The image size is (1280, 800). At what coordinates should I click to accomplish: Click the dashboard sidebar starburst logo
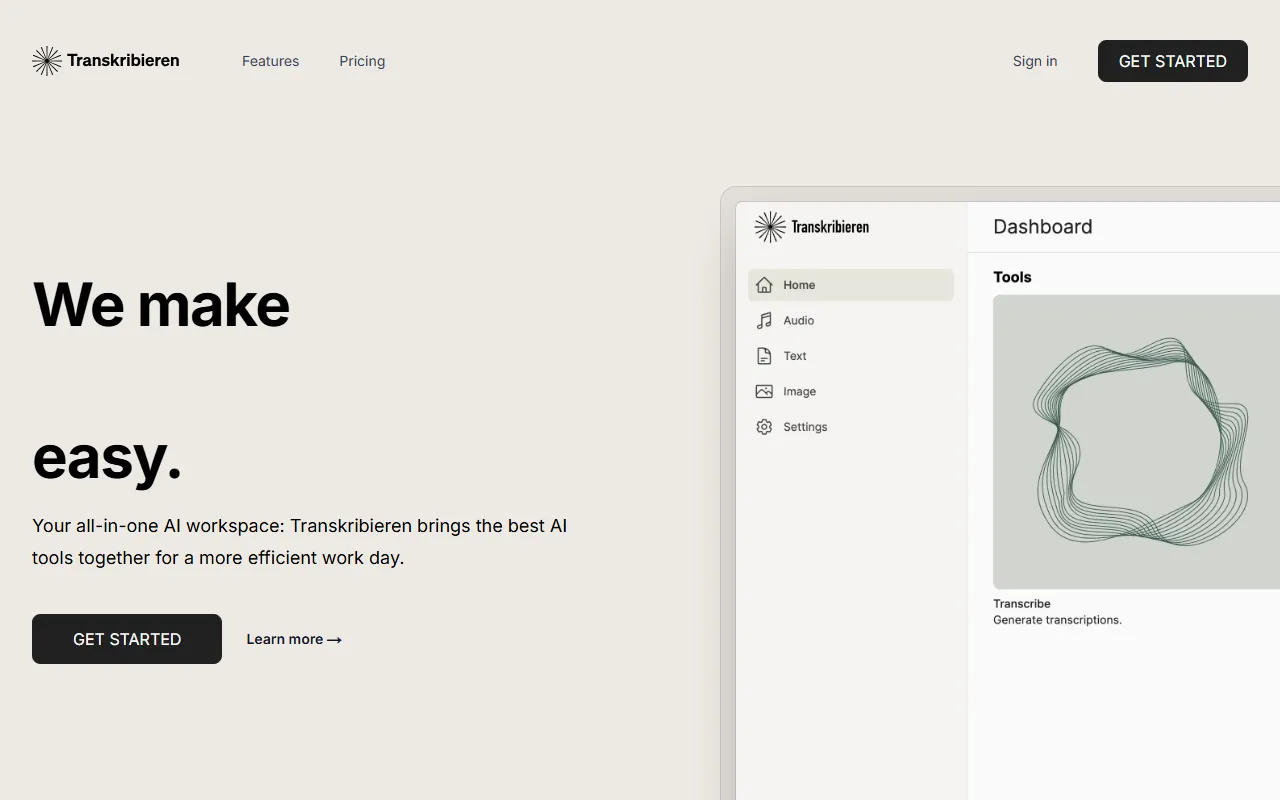(x=769, y=227)
